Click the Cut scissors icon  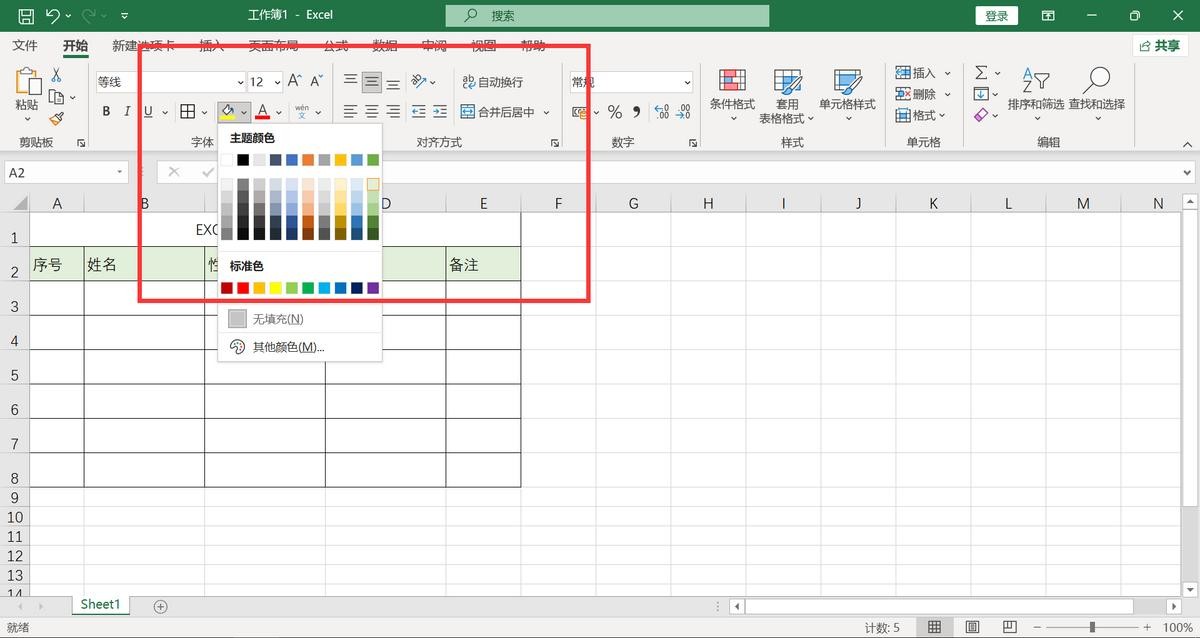tap(56, 75)
